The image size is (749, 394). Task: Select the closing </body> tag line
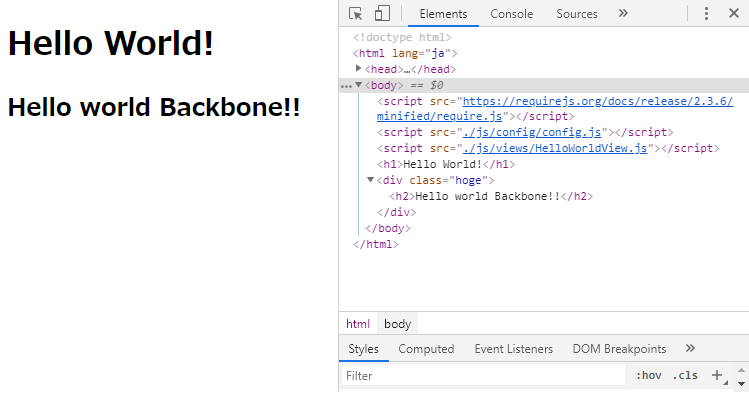pyautogui.click(x=388, y=228)
